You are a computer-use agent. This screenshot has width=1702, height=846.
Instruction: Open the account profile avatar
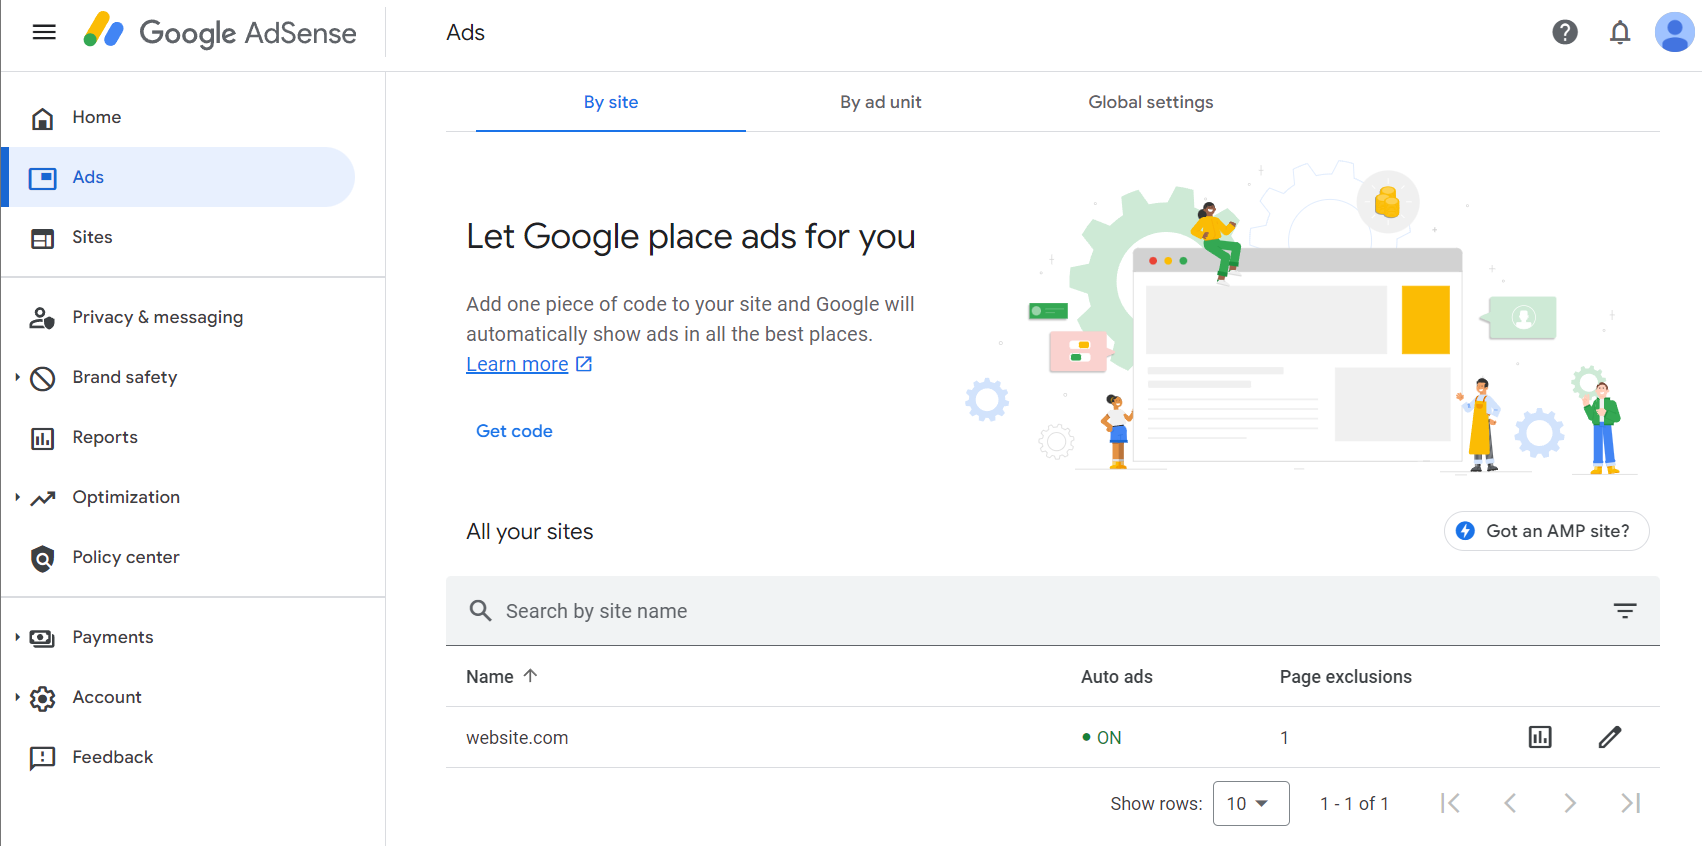1674,32
